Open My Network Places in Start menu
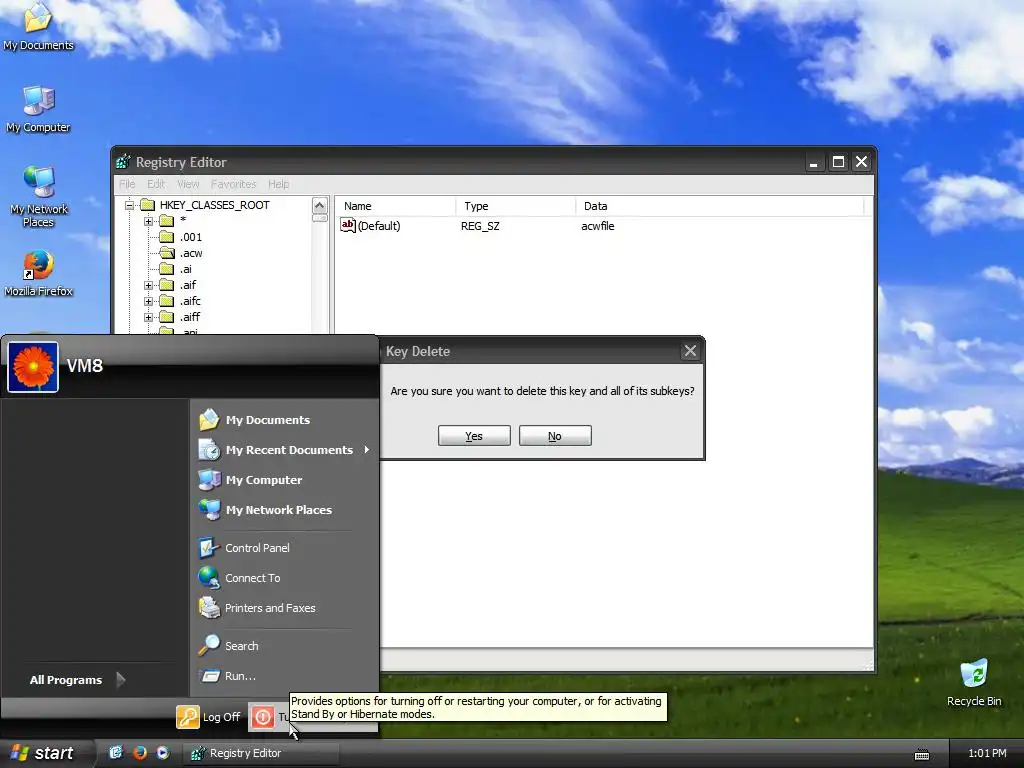The width and height of the screenshot is (1024, 768). click(265, 510)
